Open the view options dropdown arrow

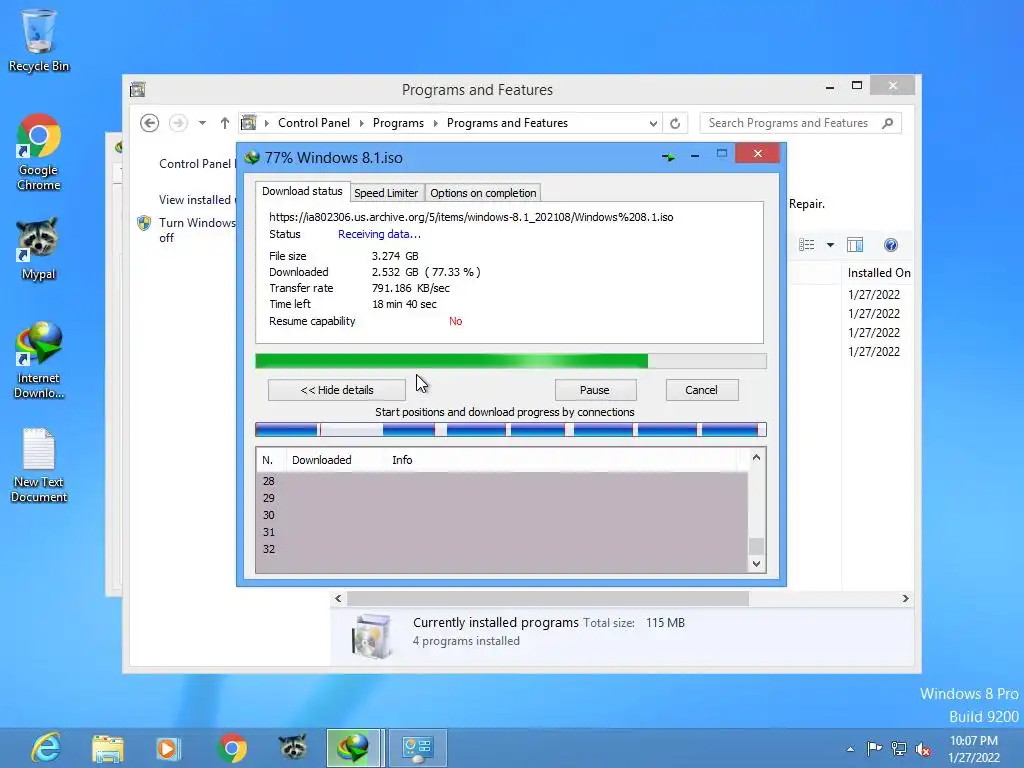831,246
